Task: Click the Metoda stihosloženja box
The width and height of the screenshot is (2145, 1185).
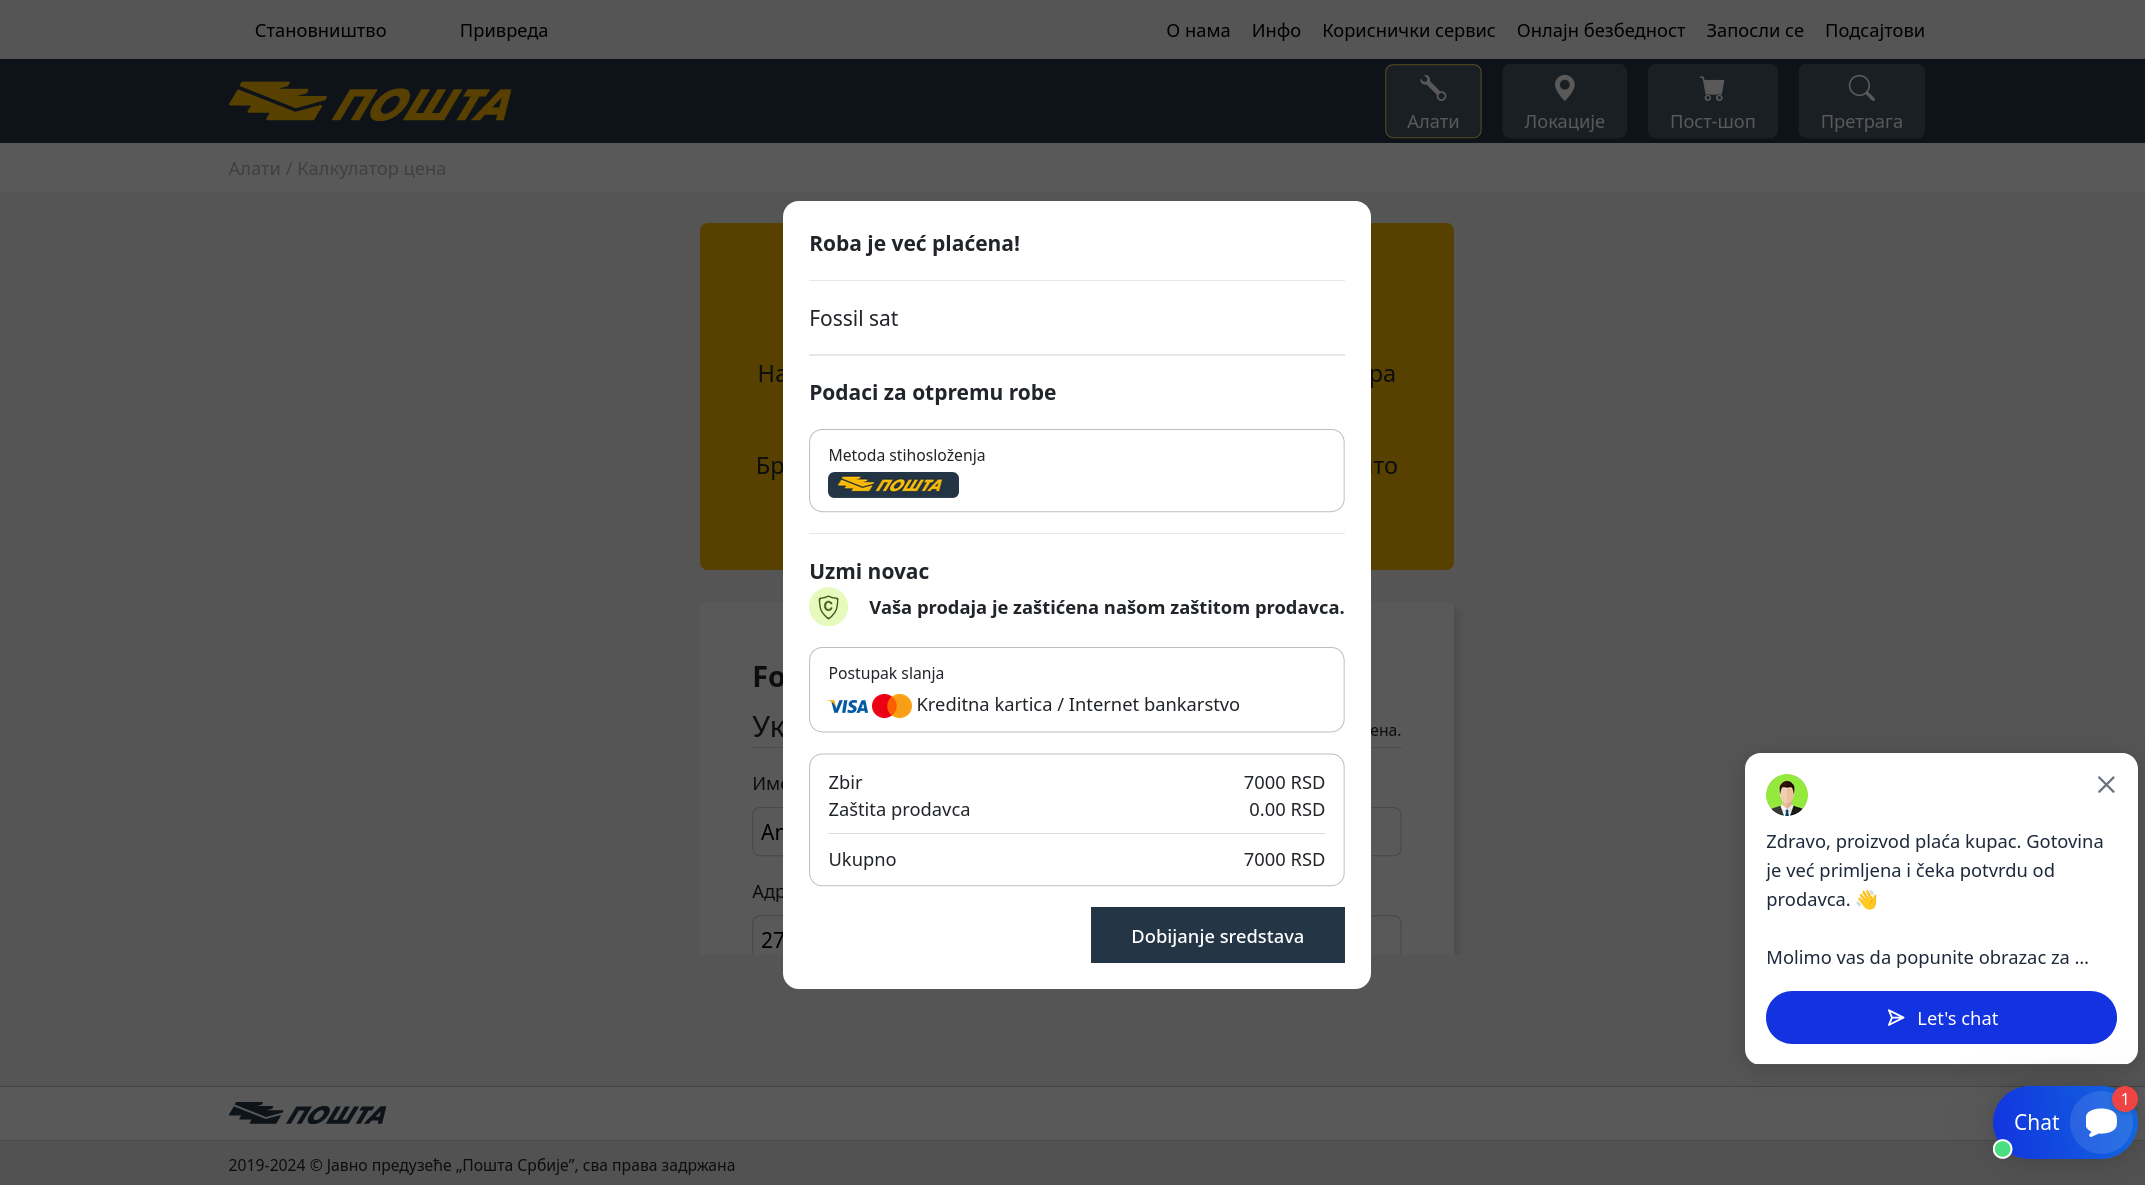Action: pos(1076,470)
